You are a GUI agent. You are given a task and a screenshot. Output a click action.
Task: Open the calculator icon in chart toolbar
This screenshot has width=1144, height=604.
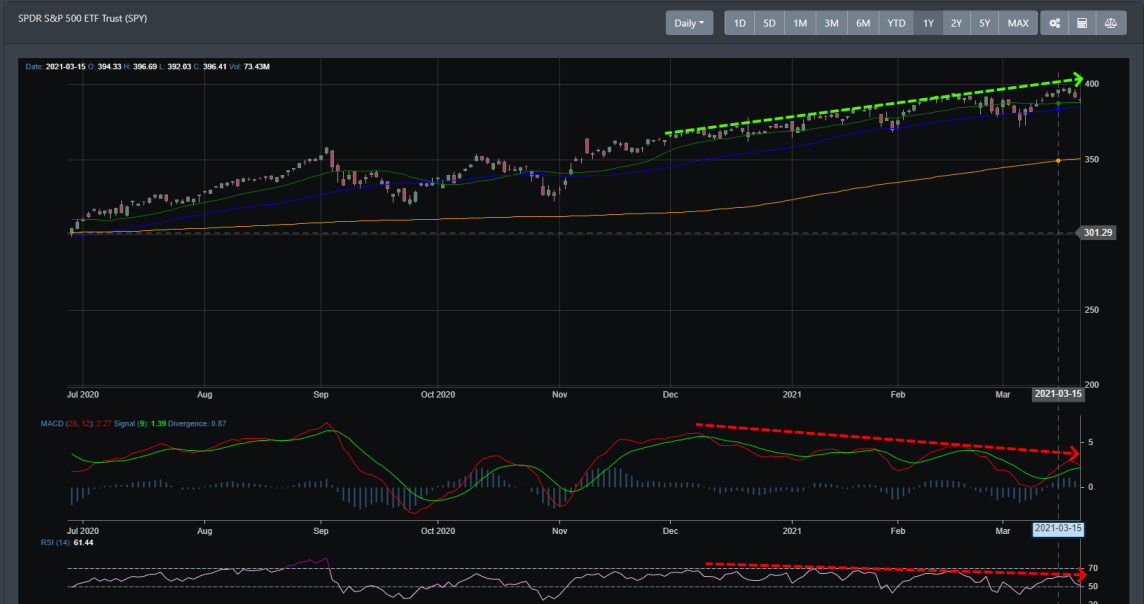tap(1082, 23)
